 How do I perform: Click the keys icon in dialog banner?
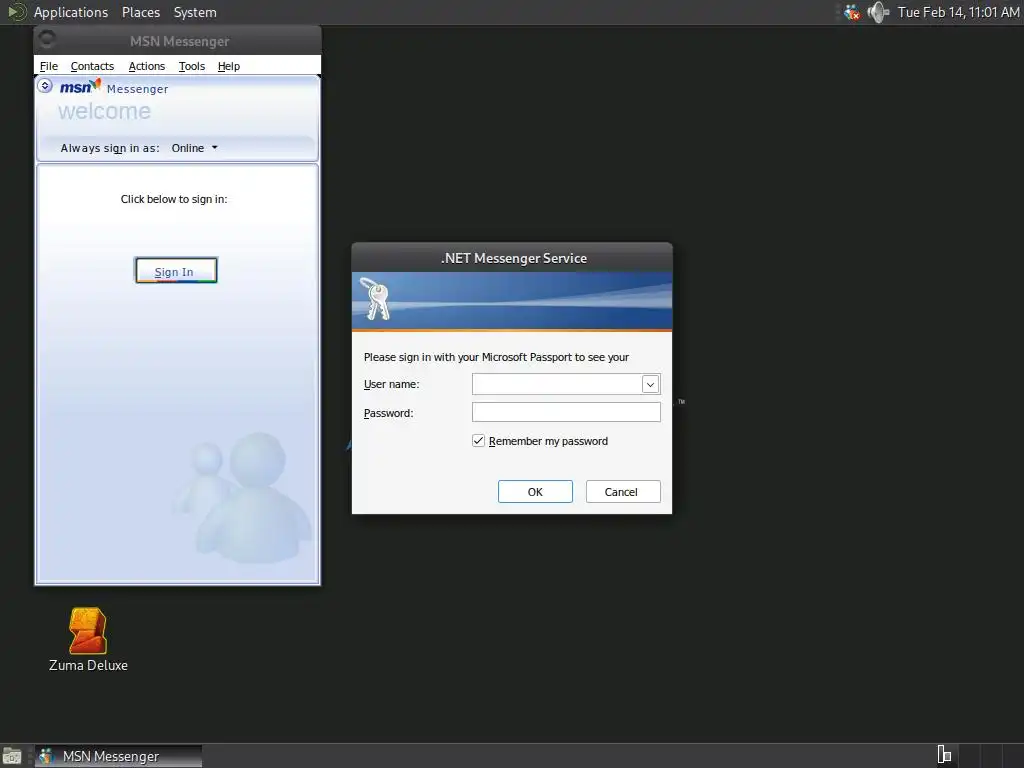(375, 298)
